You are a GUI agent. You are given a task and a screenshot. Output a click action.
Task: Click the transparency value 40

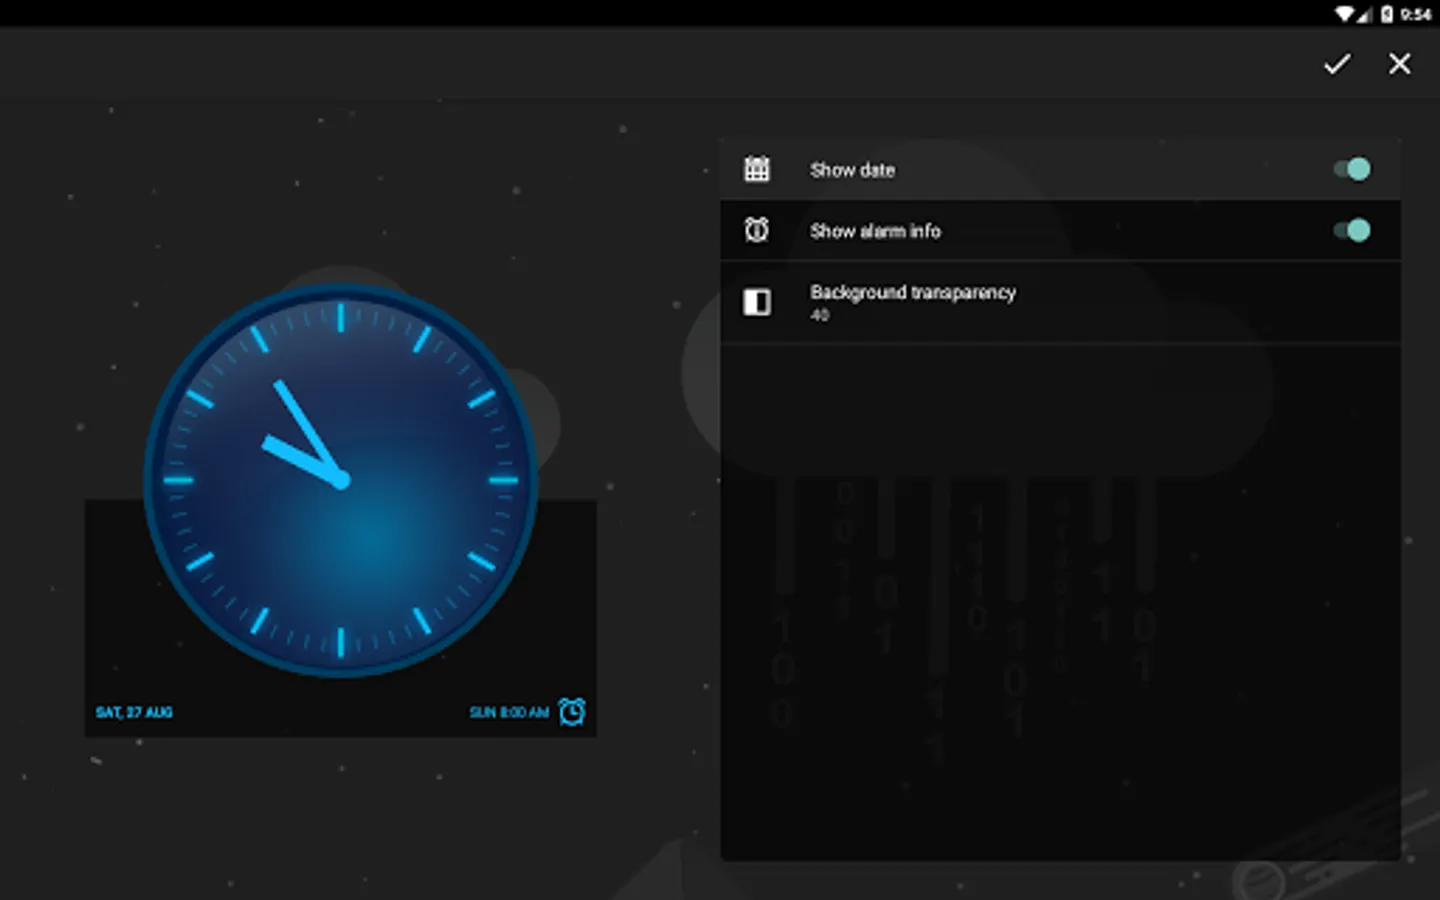pyautogui.click(x=820, y=315)
